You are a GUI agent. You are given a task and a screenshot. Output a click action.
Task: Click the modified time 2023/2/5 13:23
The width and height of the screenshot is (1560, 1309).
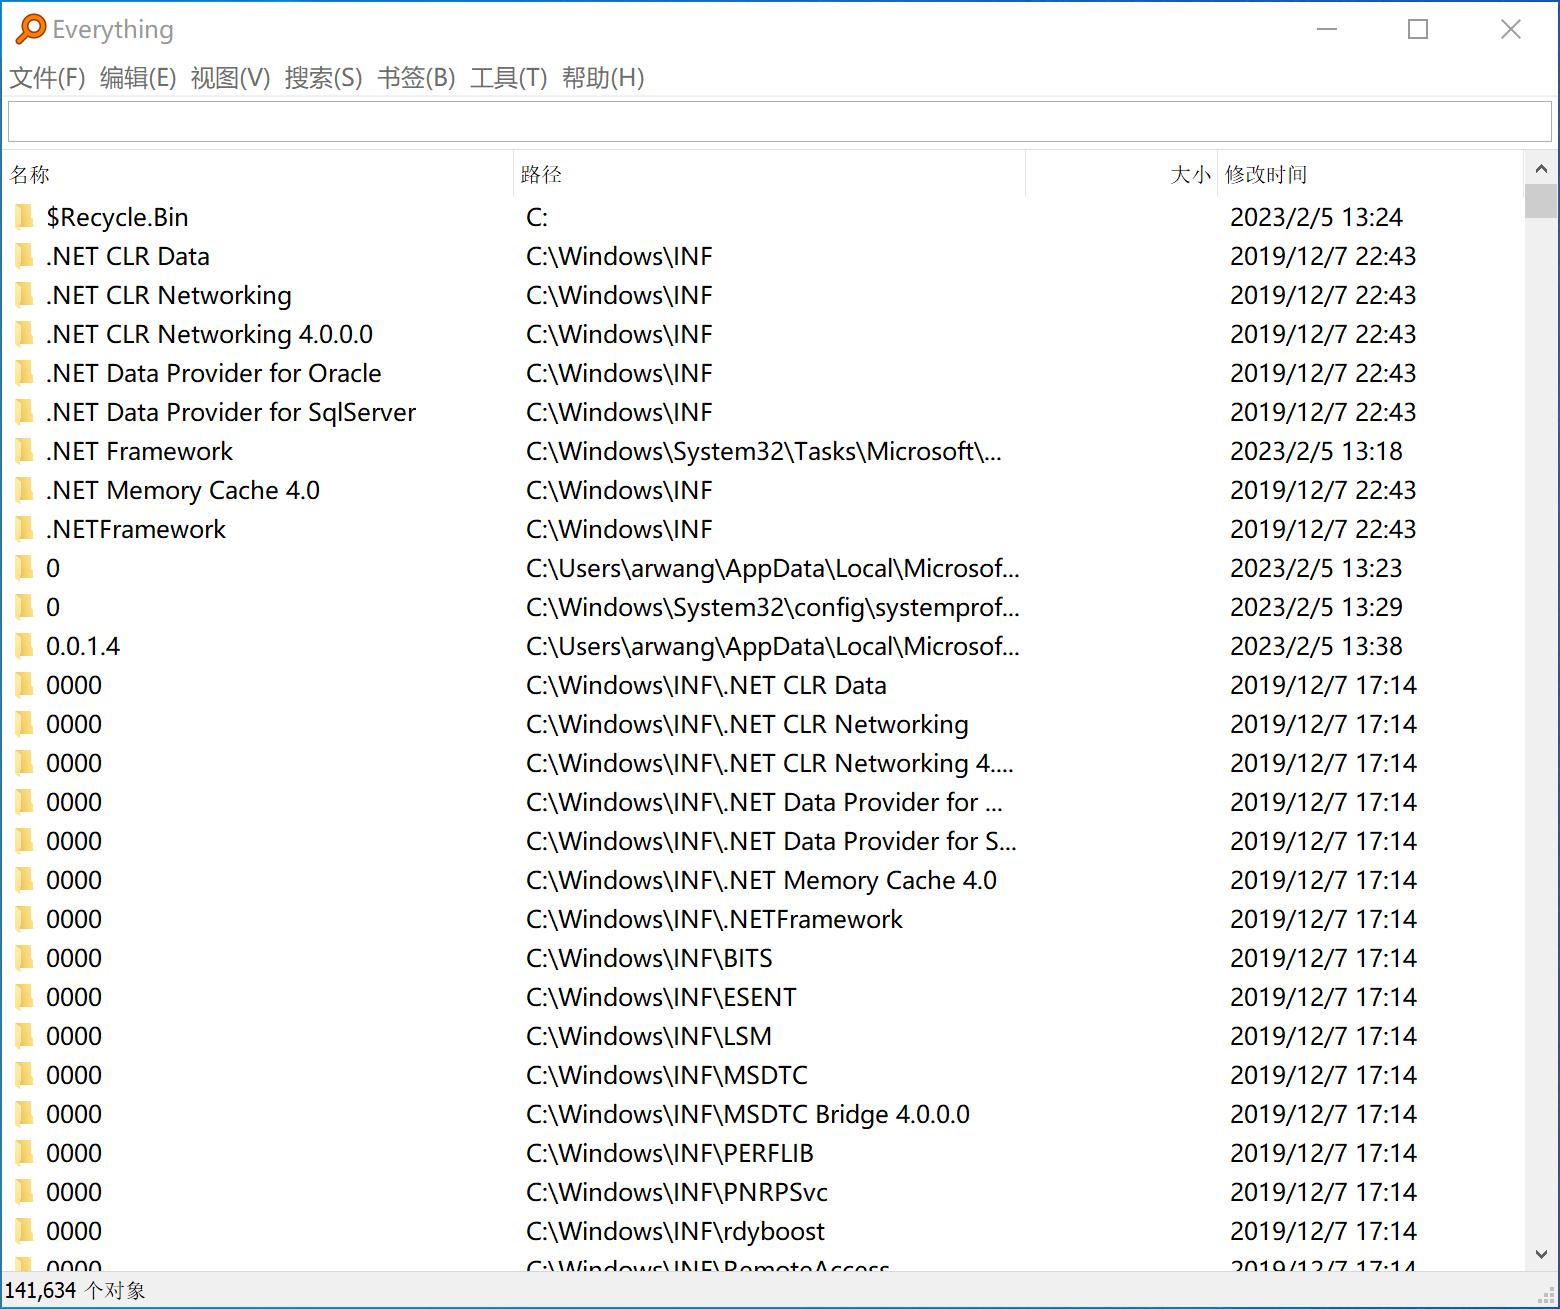coord(1316,568)
